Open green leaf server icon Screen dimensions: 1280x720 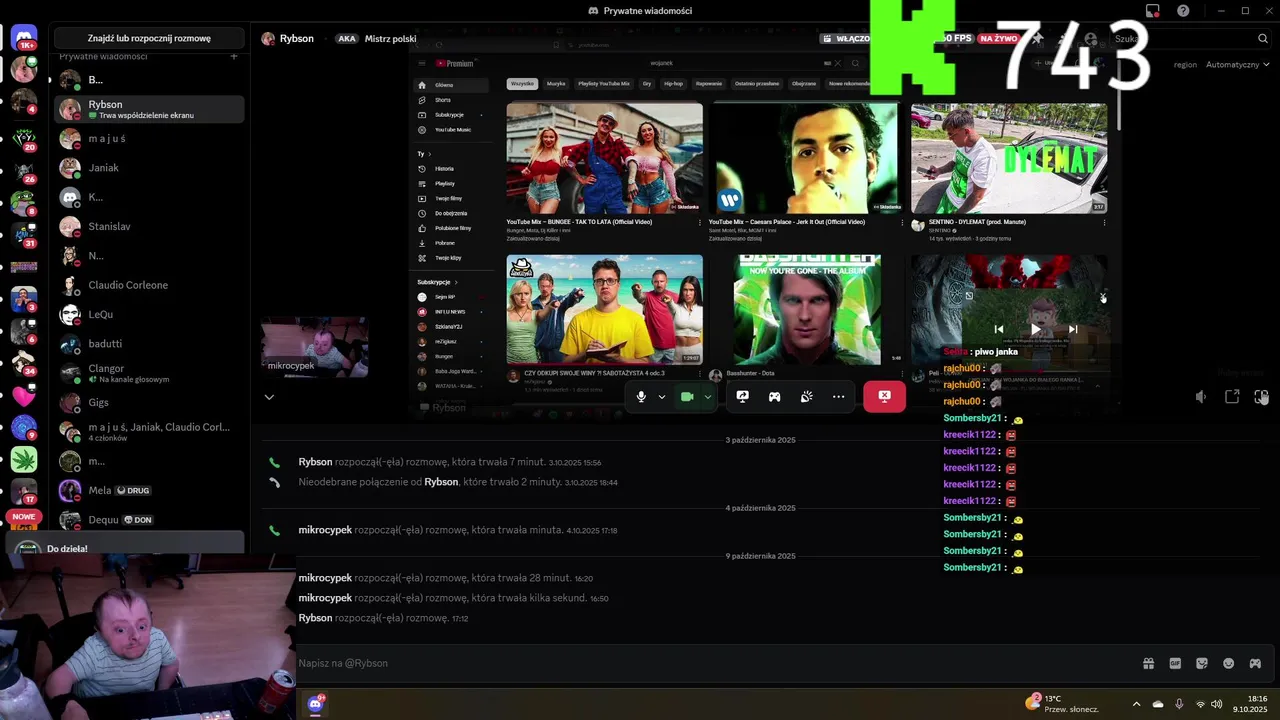pos(24,459)
